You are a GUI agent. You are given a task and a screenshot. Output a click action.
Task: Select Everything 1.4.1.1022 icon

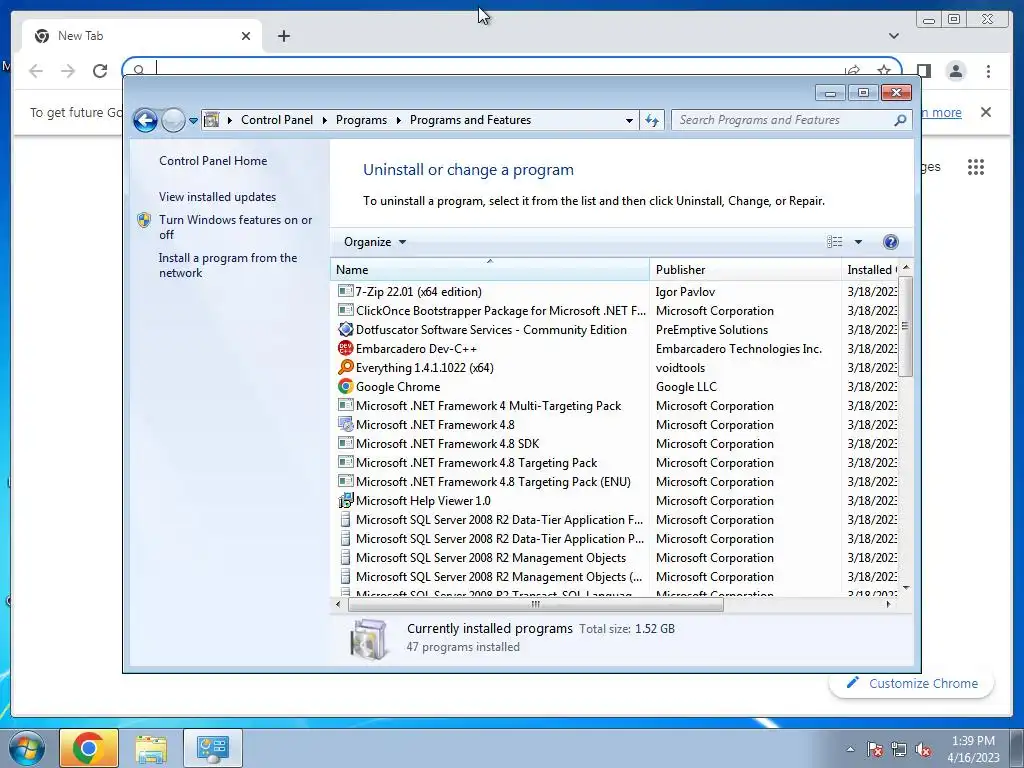pyautogui.click(x=345, y=367)
